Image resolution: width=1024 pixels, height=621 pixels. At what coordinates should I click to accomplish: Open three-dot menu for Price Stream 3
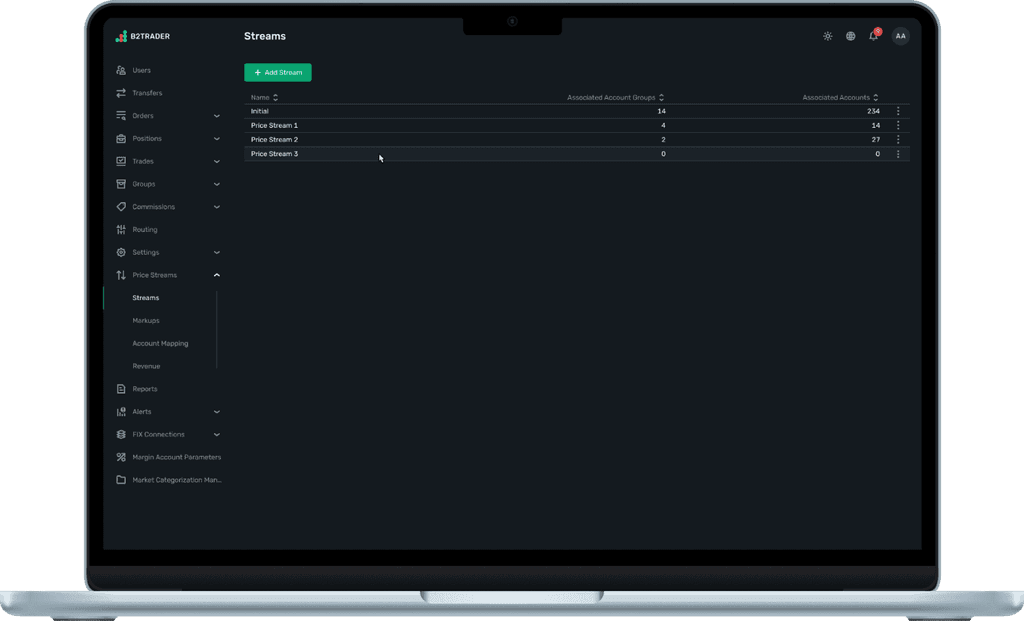click(898, 154)
